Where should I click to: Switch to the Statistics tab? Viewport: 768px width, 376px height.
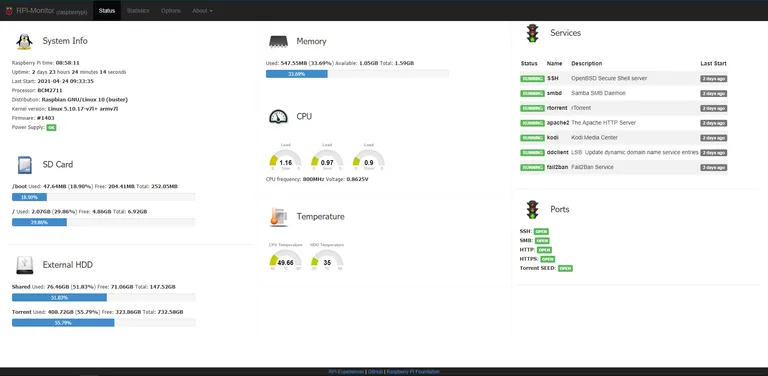[x=138, y=11]
